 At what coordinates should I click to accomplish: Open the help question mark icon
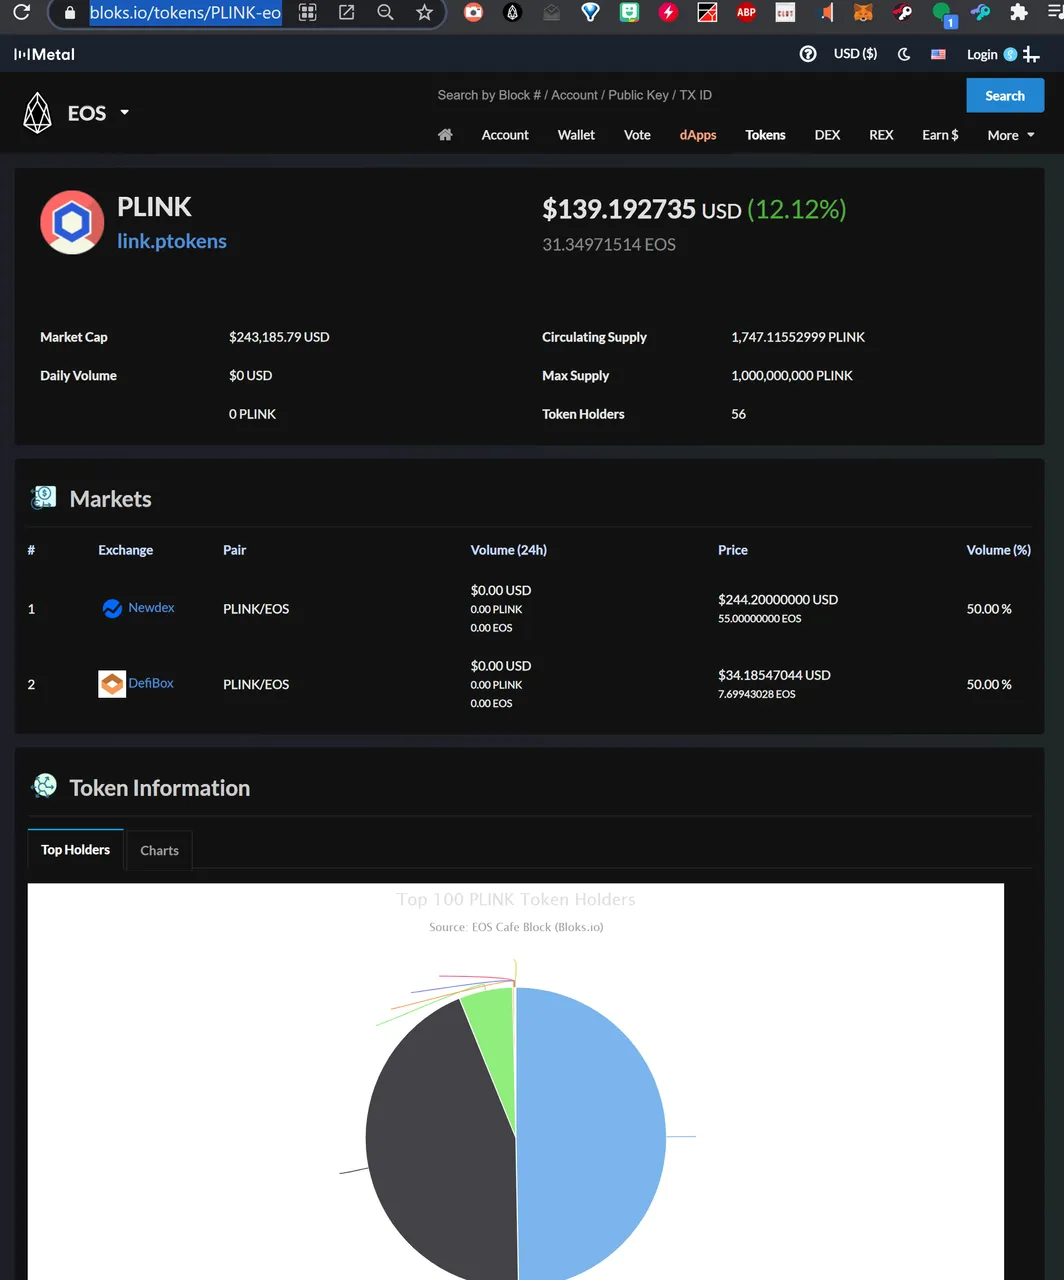pos(808,54)
